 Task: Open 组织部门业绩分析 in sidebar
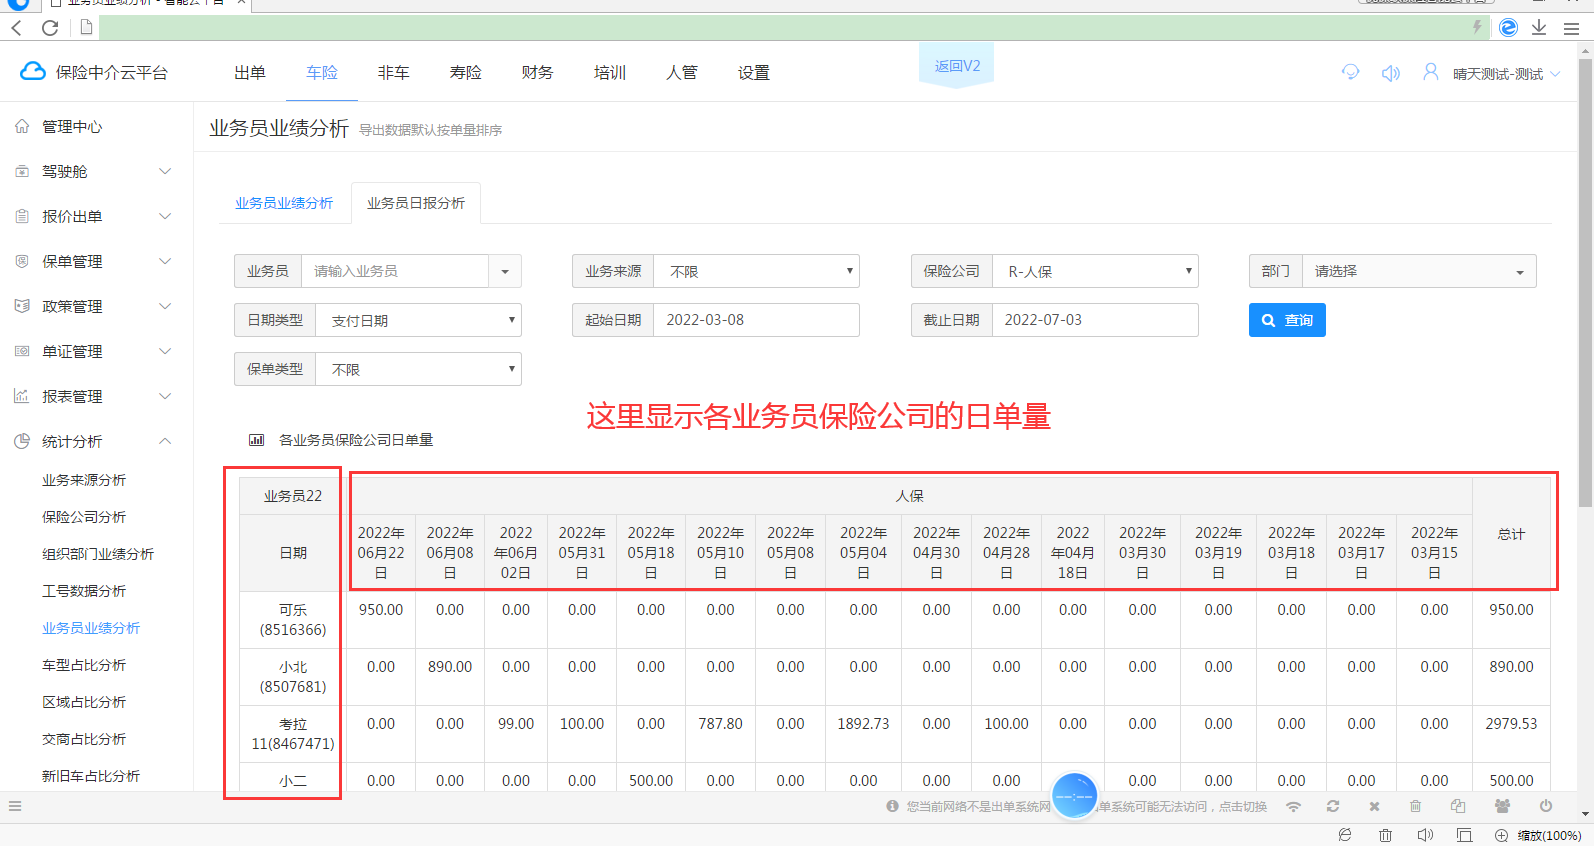98,554
